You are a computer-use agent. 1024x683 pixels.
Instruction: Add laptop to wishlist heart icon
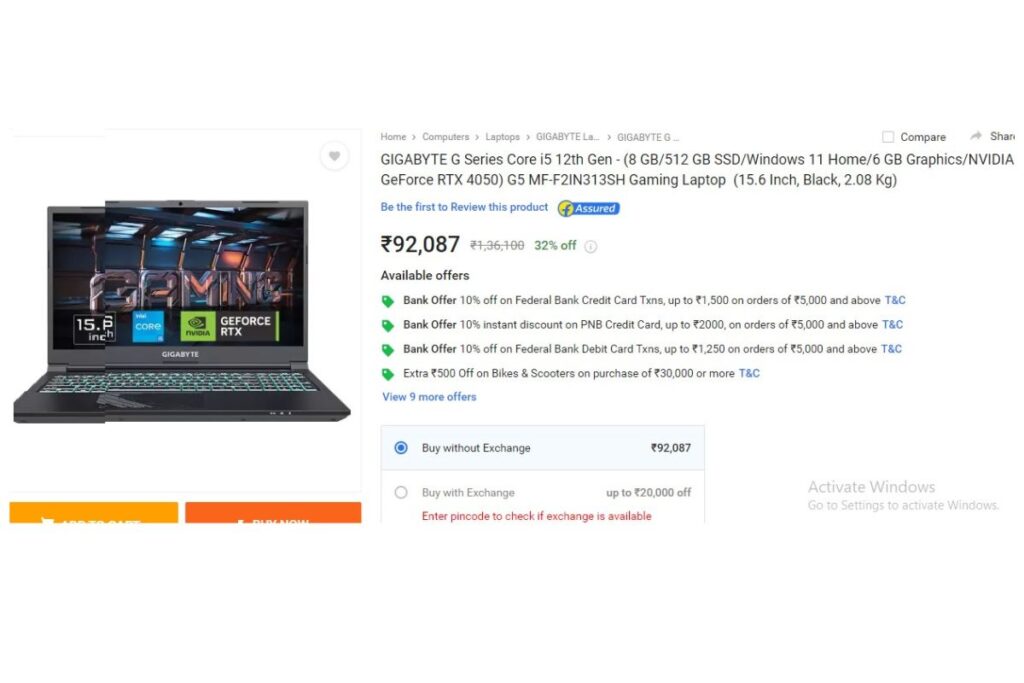coord(334,156)
